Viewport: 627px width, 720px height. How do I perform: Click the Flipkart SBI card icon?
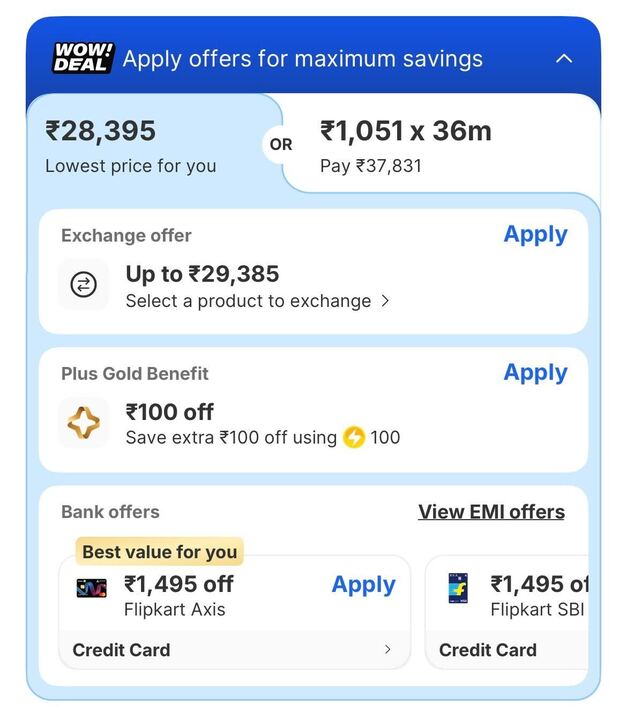pyautogui.click(x=458, y=588)
